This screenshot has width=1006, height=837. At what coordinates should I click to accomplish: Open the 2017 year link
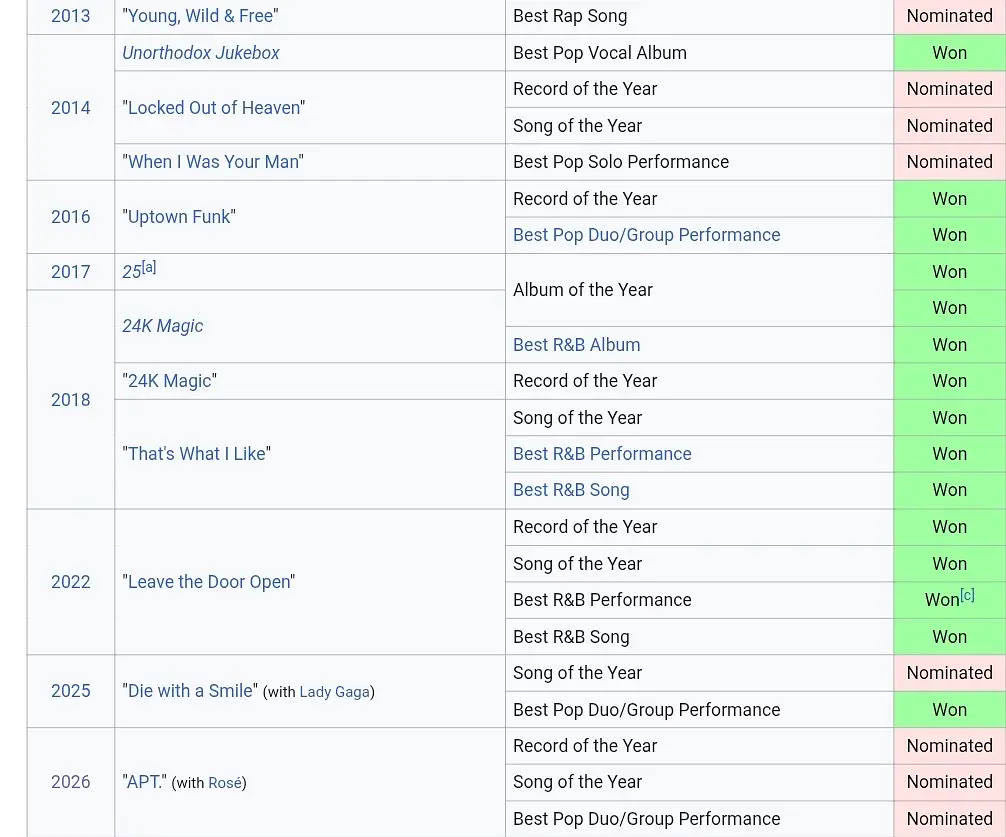point(71,272)
